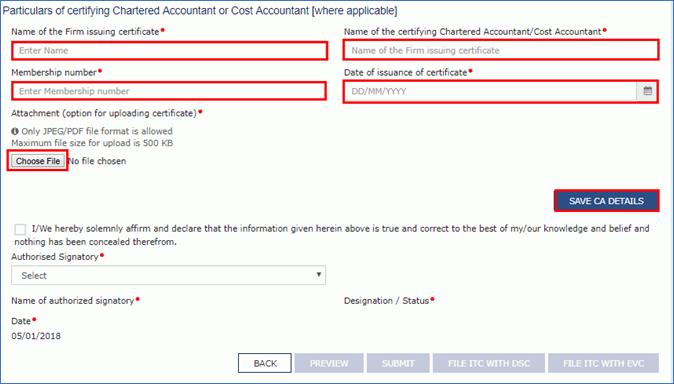The image size is (674, 384).
Task: Click the Authorised Signatory dropdown arrow
Action: [319, 274]
